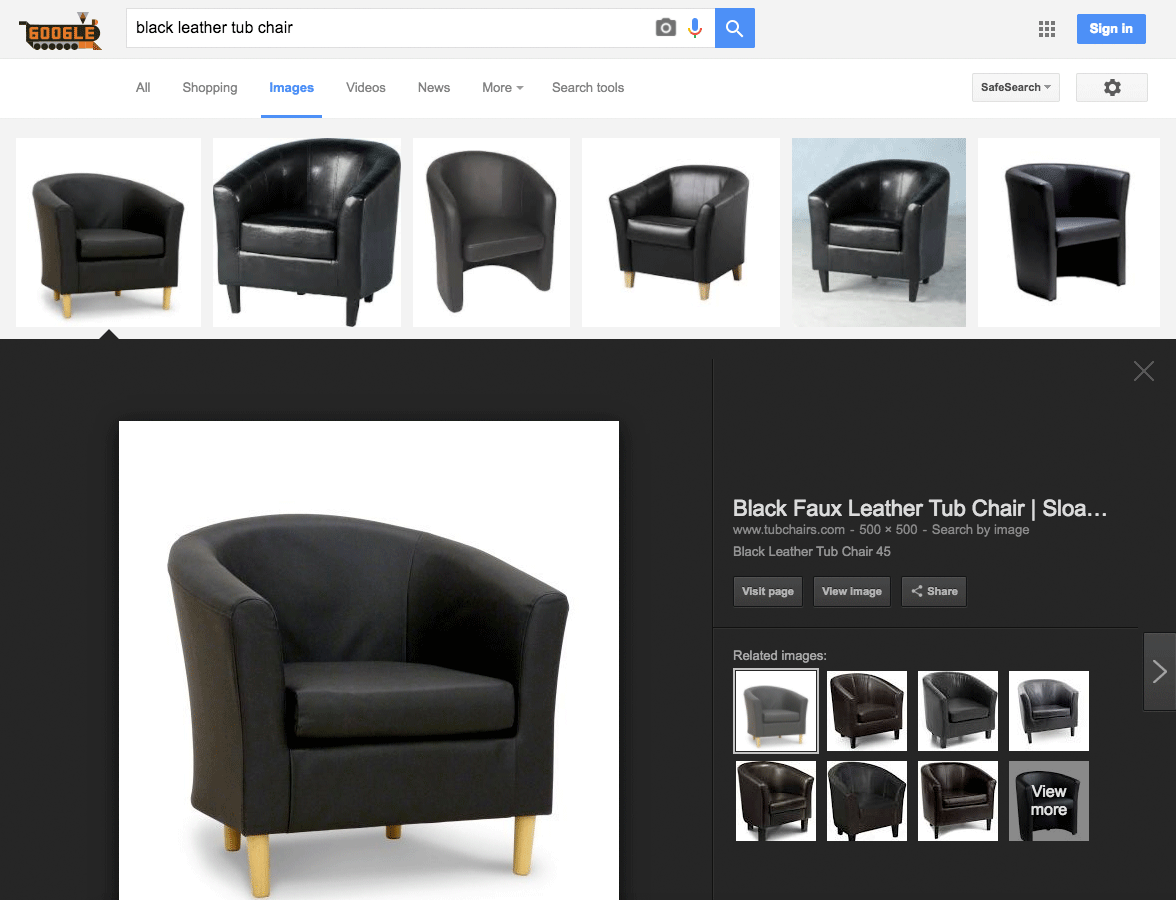Click www.tubchairs.com source link
1176x900 pixels.
[788, 530]
